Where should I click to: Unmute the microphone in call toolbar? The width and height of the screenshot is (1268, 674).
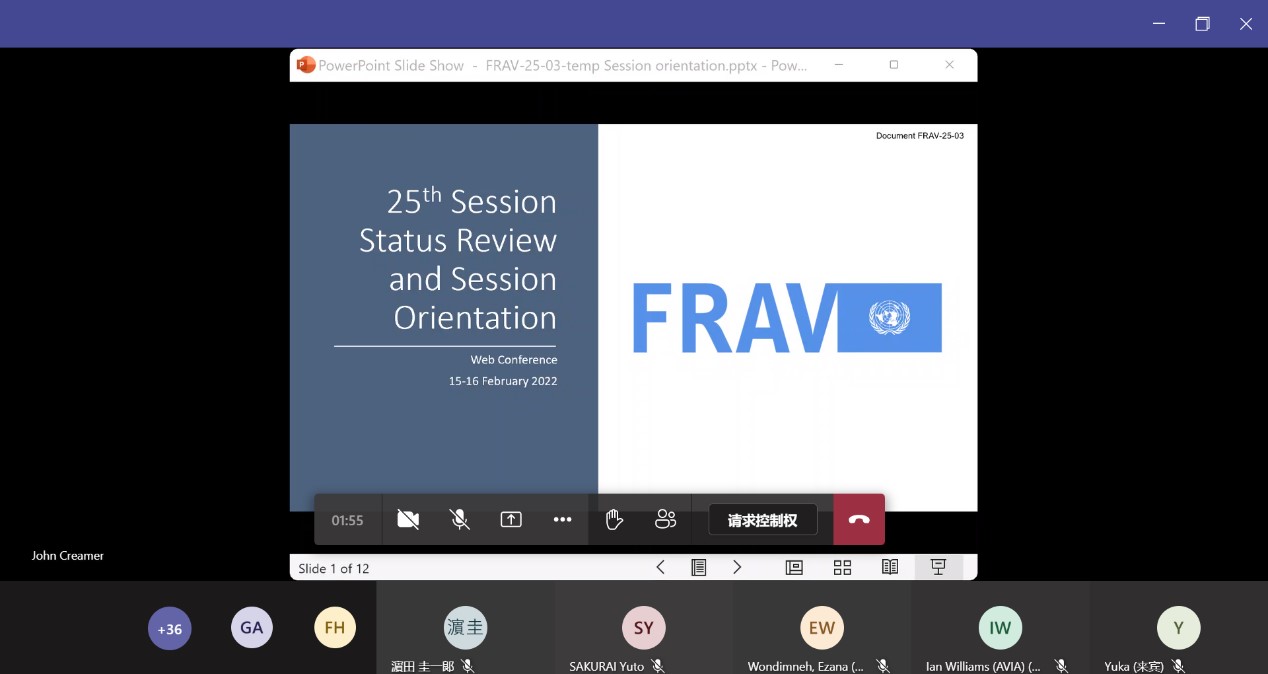(x=460, y=520)
